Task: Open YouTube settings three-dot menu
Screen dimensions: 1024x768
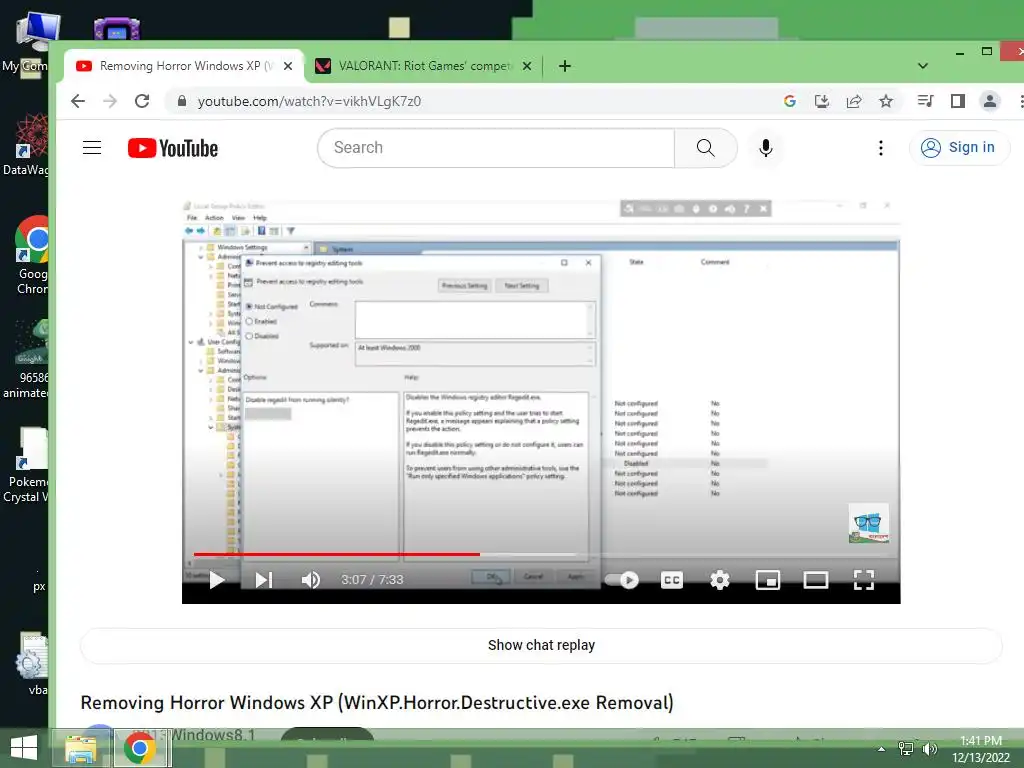Action: 880,148
